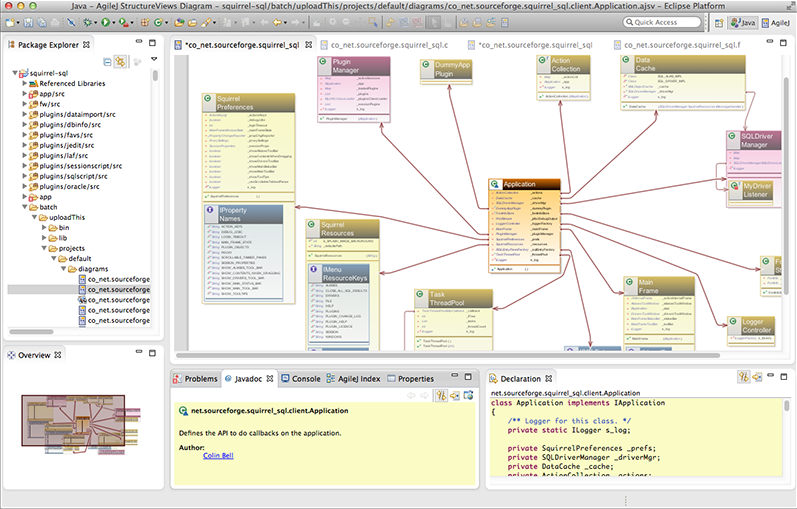This screenshot has width=797, height=509.
Task: Open the New wizard dropdown arrow
Action: pyautogui.click(x=18, y=23)
